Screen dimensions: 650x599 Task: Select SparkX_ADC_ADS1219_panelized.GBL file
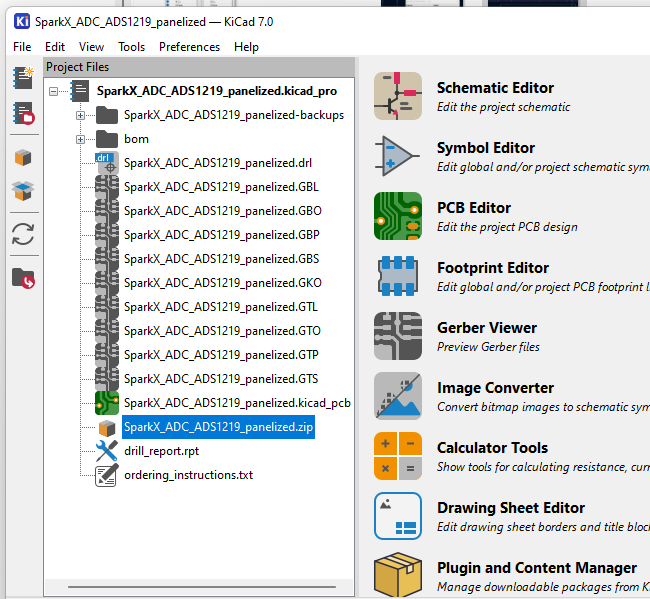(x=221, y=187)
